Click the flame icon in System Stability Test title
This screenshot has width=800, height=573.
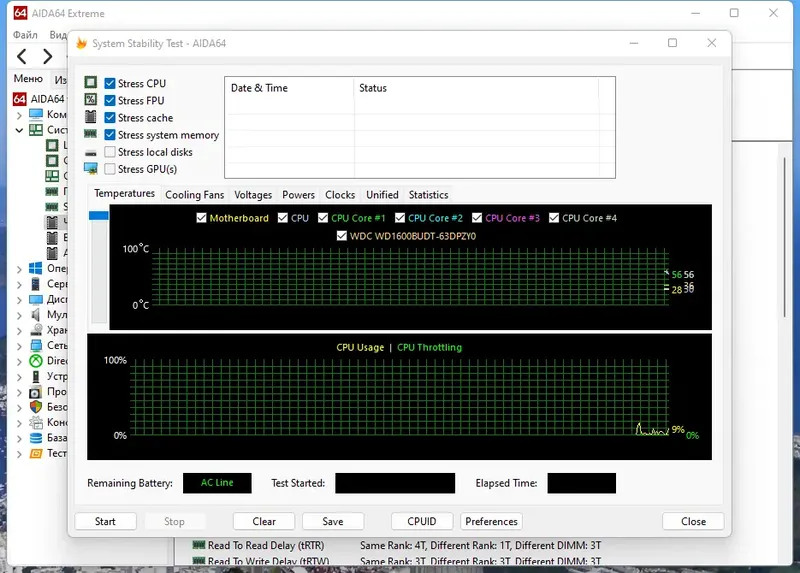pyautogui.click(x=82, y=43)
